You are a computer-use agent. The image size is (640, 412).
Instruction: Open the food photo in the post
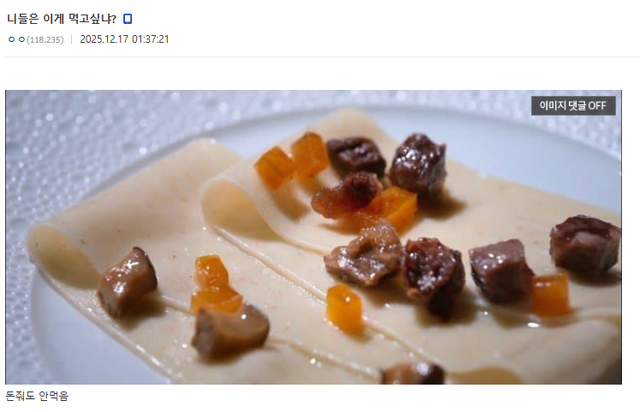click(x=313, y=237)
